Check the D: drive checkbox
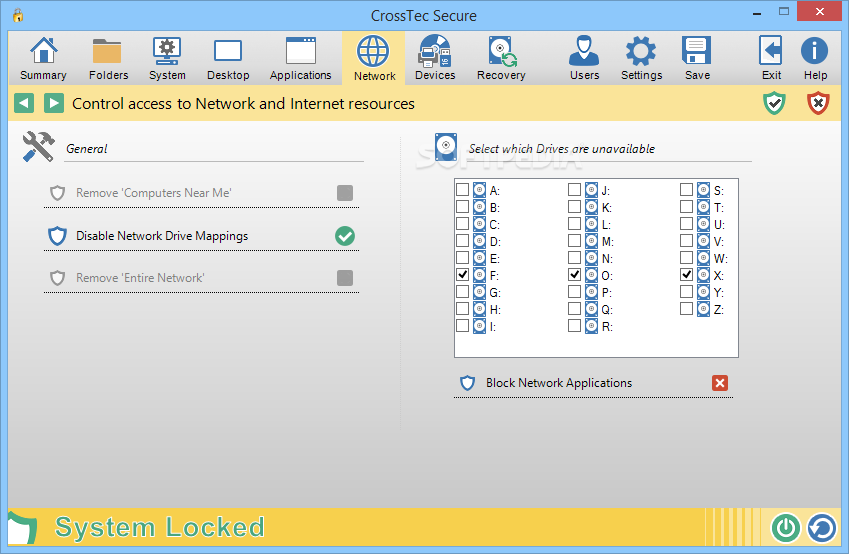This screenshot has height=554, width=849. pyautogui.click(x=462, y=240)
